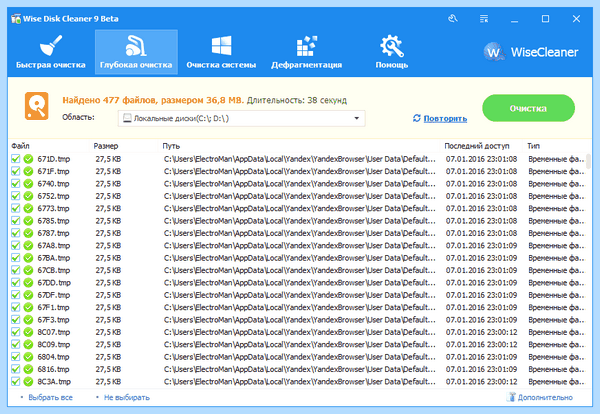This screenshot has height=414, width=600.
Task: Toggle the 8C07.tmp checkbox
Action: click(x=15, y=332)
